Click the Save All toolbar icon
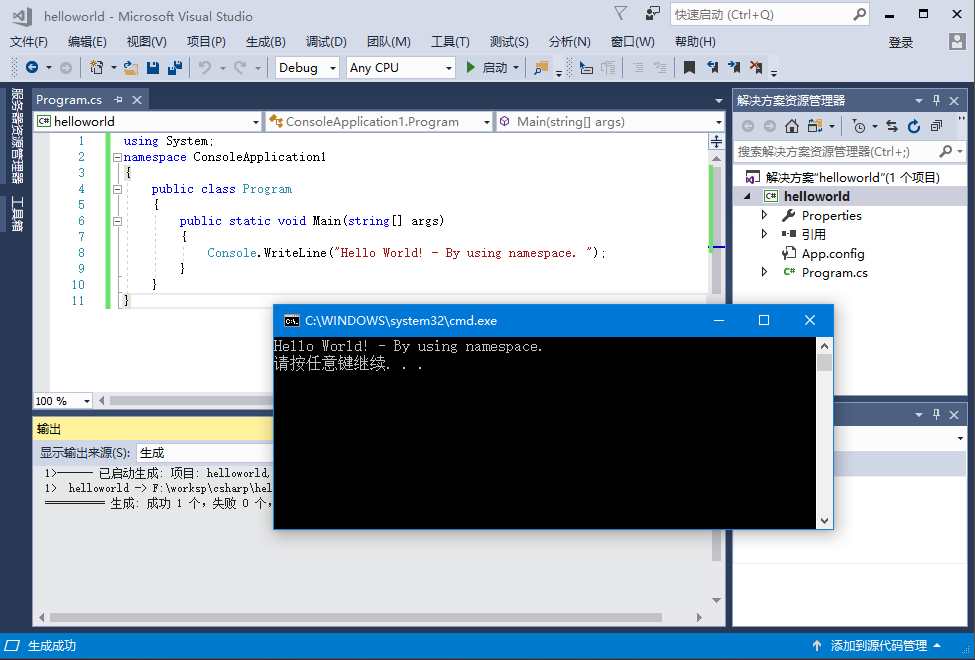The image size is (975, 660). (x=175, y=68)
